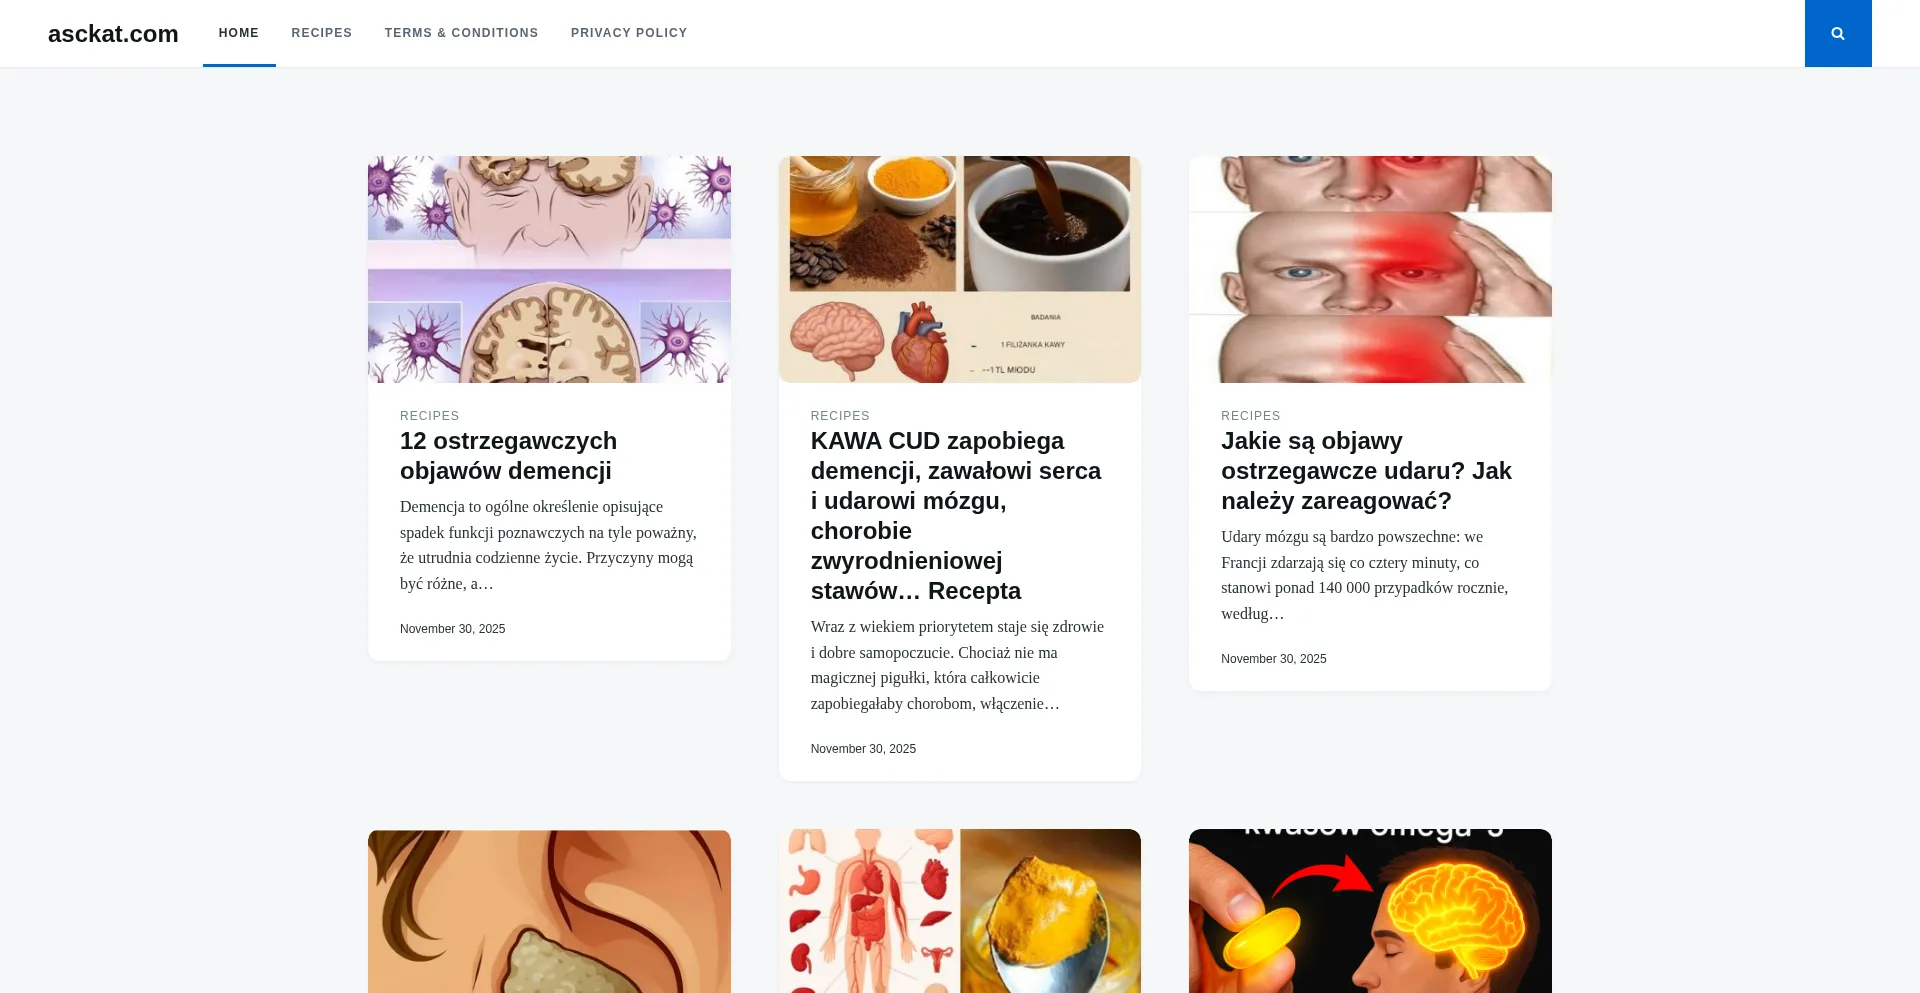Open the dementia brain neurons thumbnail

(x=549, y=269)
